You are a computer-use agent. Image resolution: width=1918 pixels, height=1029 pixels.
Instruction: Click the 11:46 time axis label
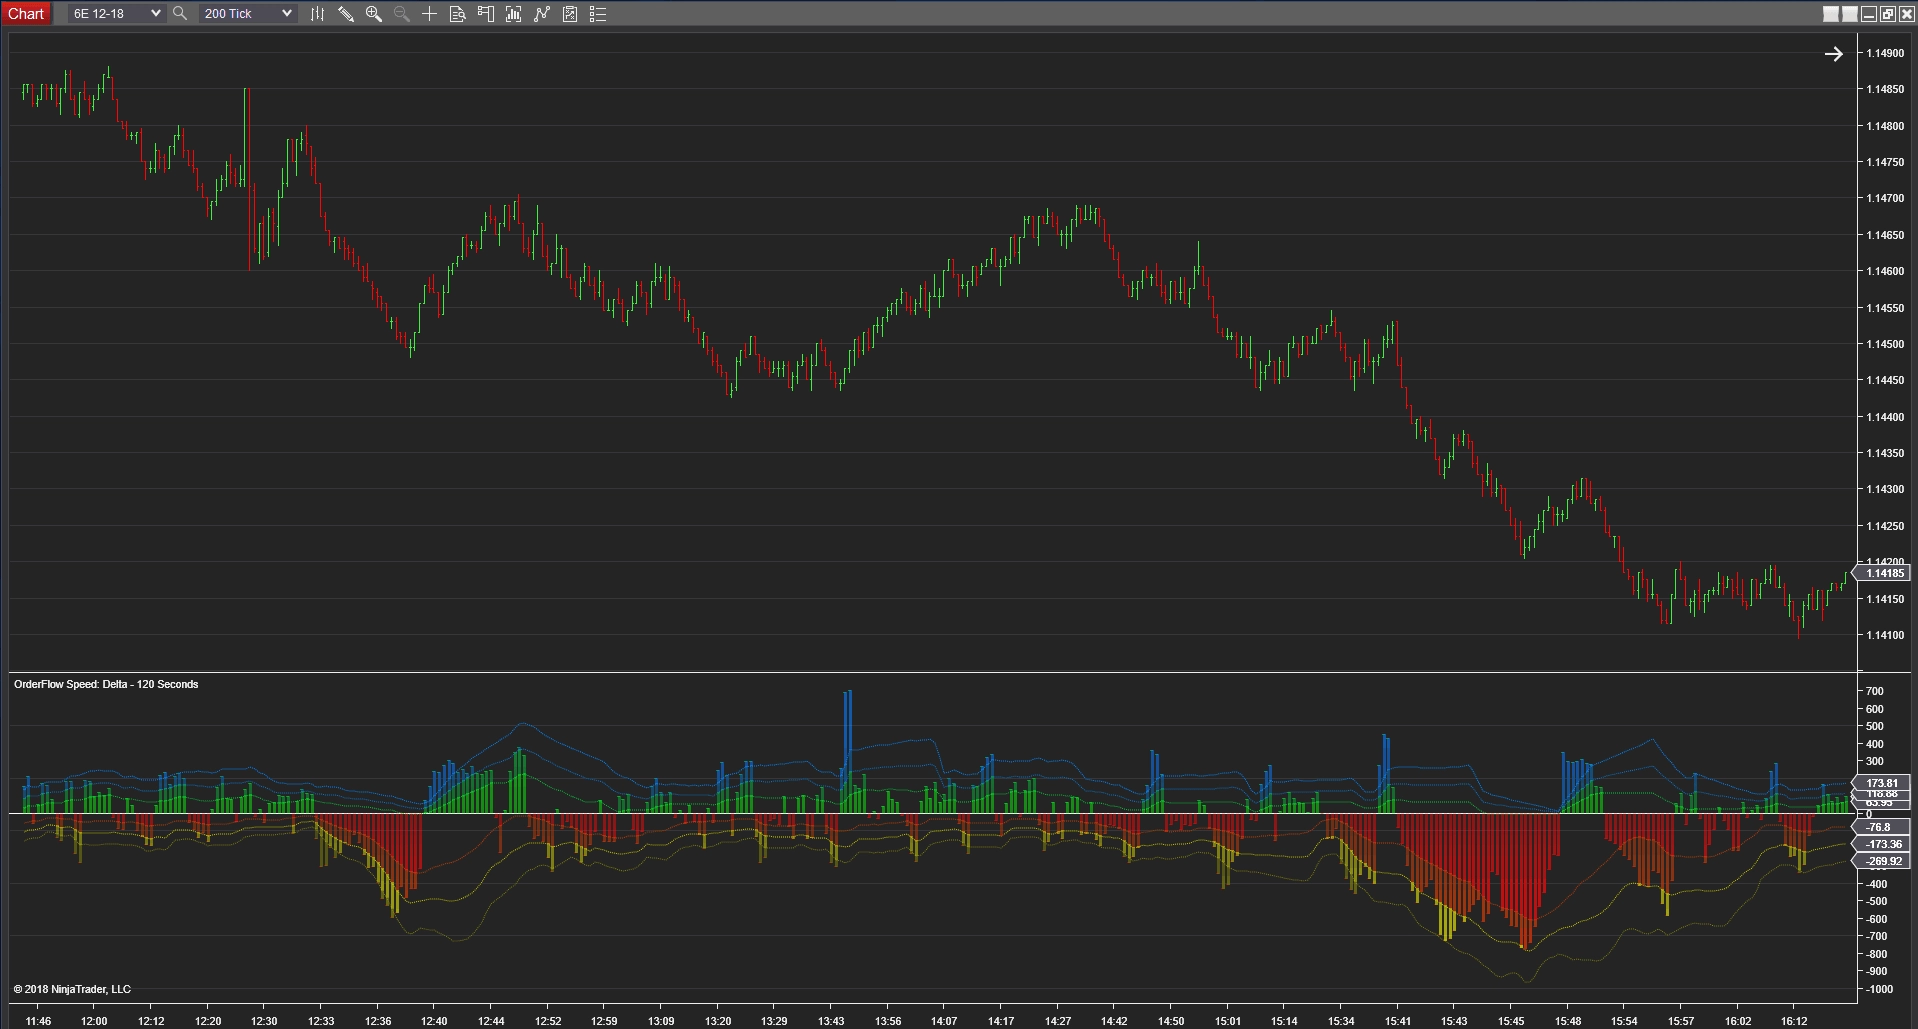(38, 1021)
